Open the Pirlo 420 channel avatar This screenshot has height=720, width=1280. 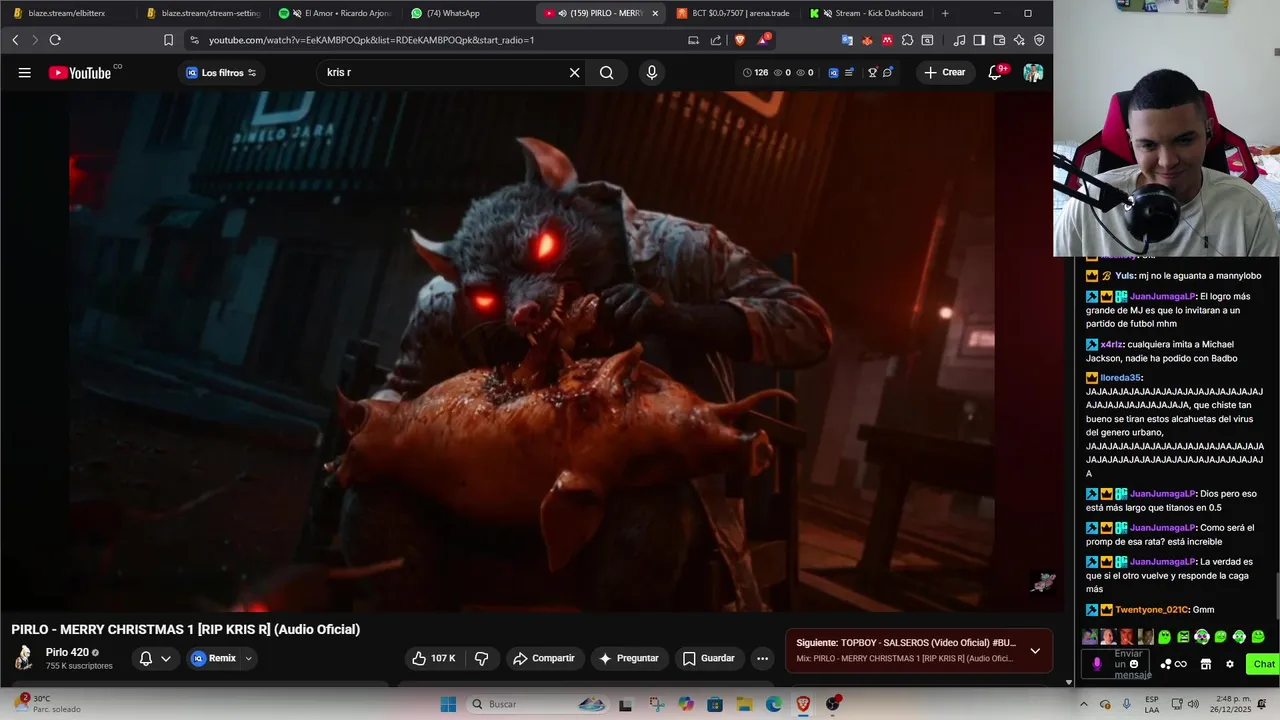(24, 657)
